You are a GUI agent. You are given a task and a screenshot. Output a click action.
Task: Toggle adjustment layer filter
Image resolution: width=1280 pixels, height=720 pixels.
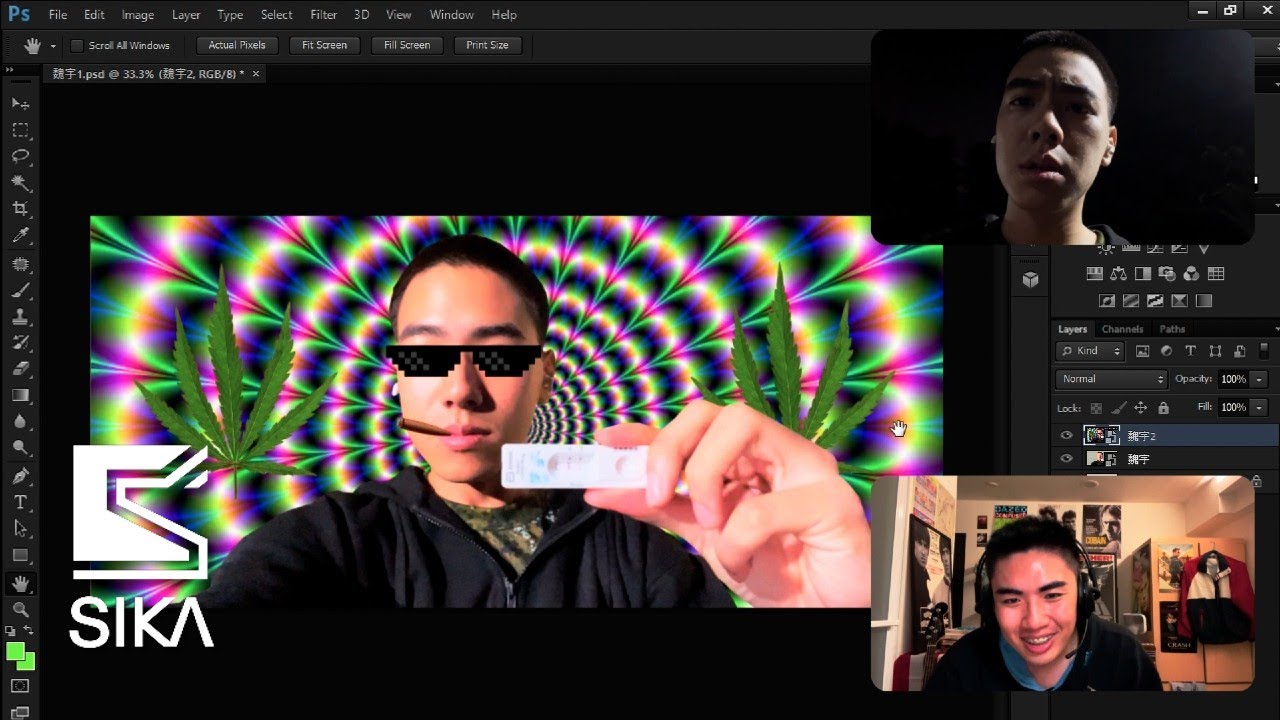click(x=1166, y=351)
